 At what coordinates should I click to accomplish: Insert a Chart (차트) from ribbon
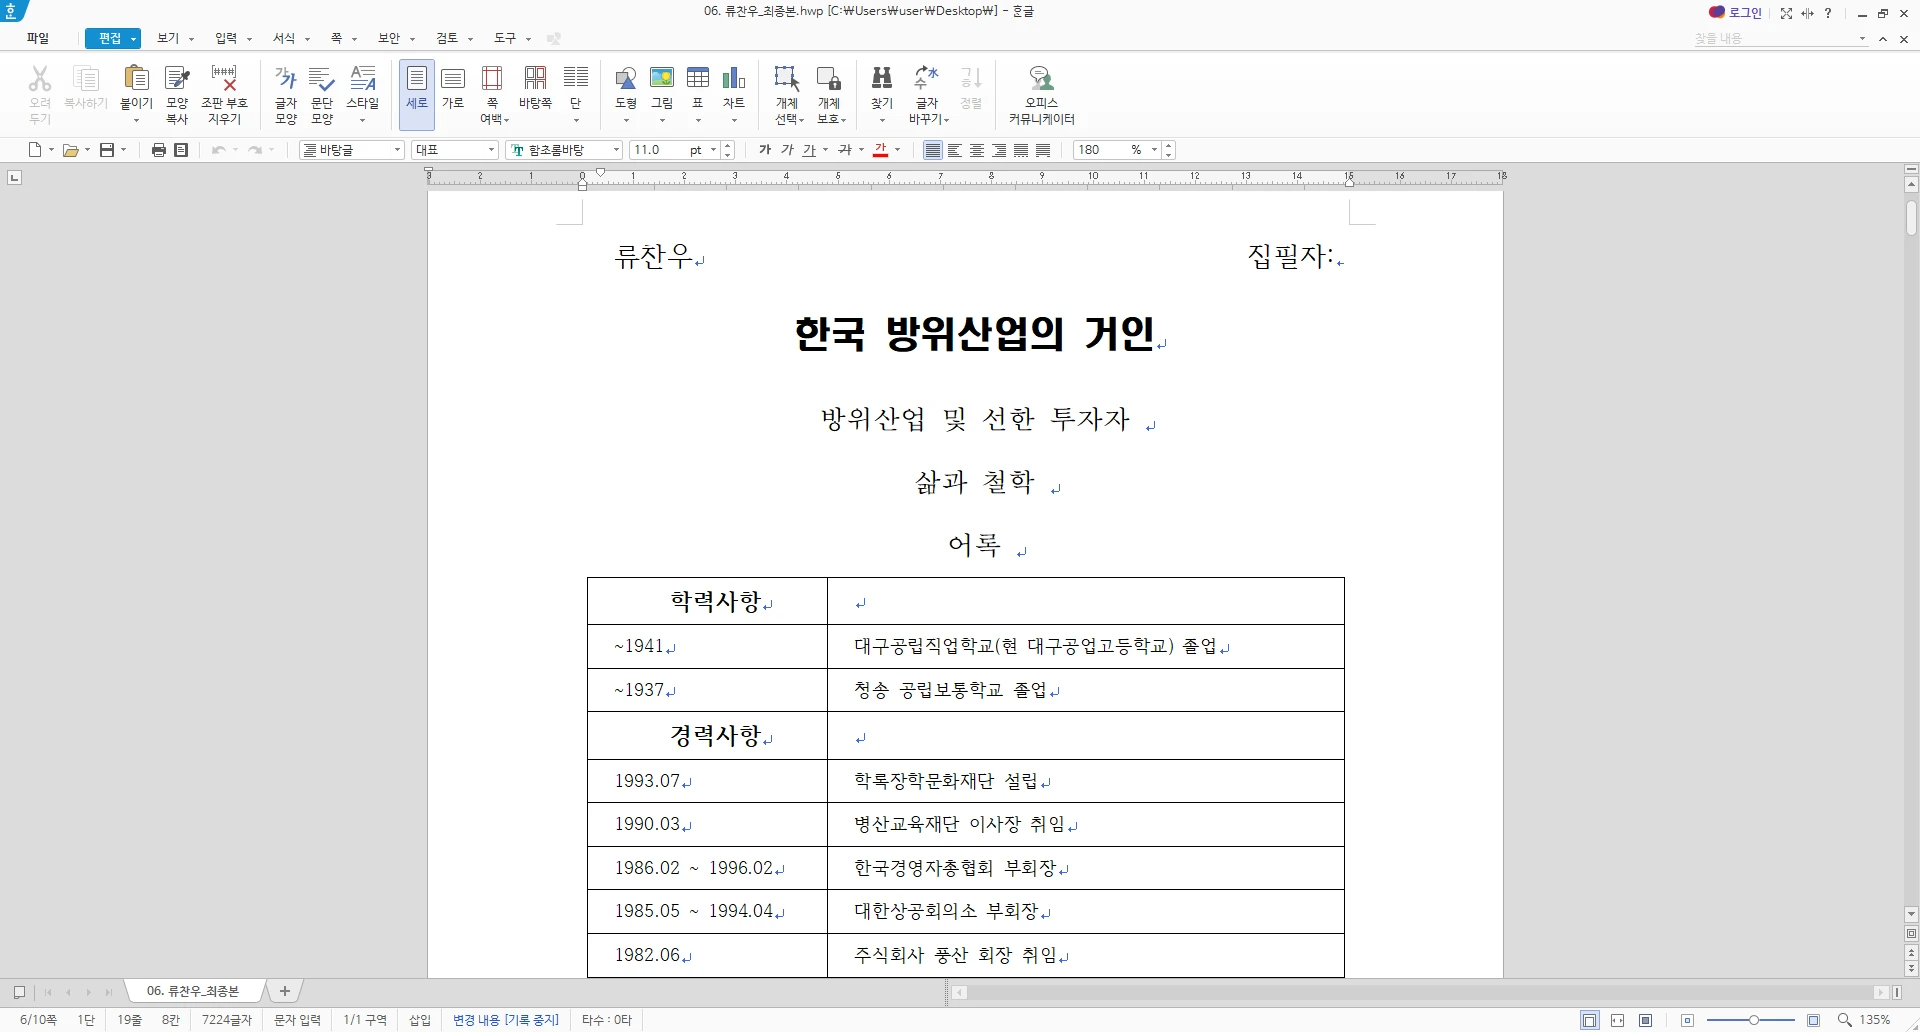[x=734, y=95]
